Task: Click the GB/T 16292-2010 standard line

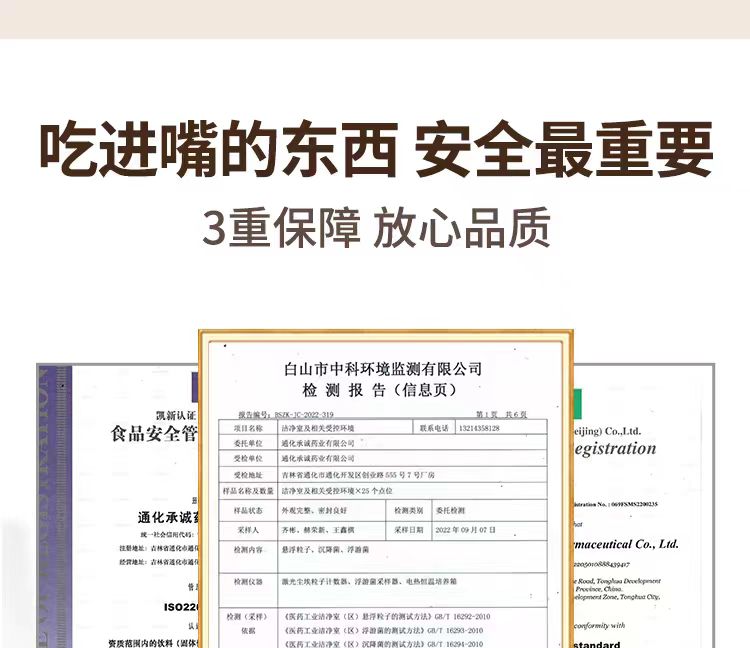Action: coord(387,617)
